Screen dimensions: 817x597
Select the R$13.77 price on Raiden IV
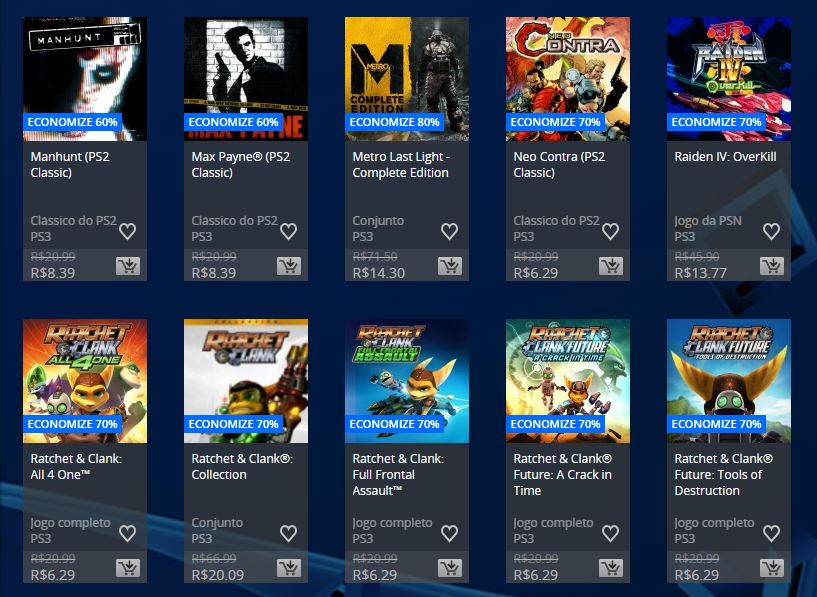click(701, 273)
